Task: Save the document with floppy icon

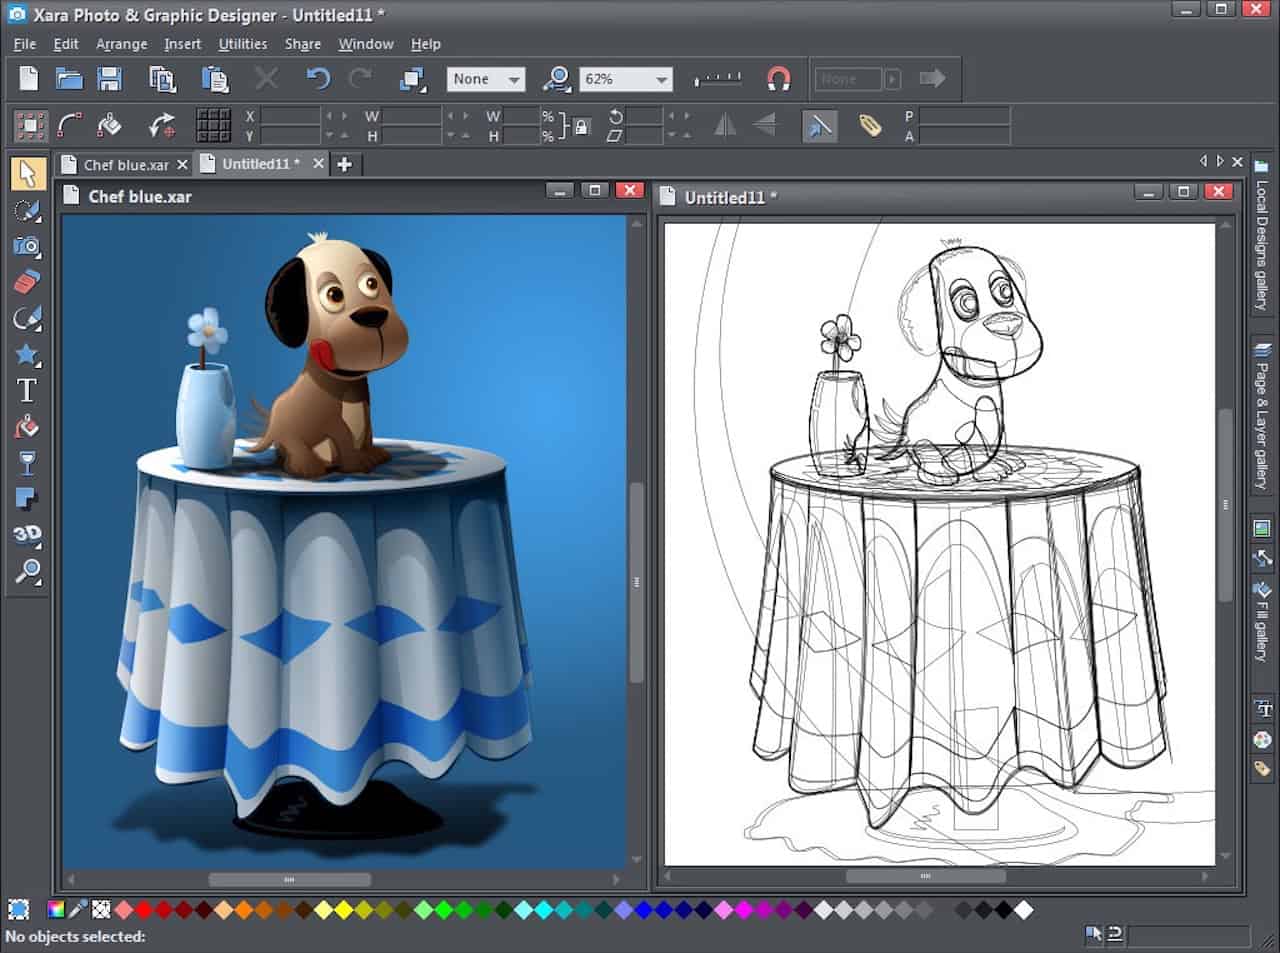Action: pyautogui.click(x=109, y=79)
